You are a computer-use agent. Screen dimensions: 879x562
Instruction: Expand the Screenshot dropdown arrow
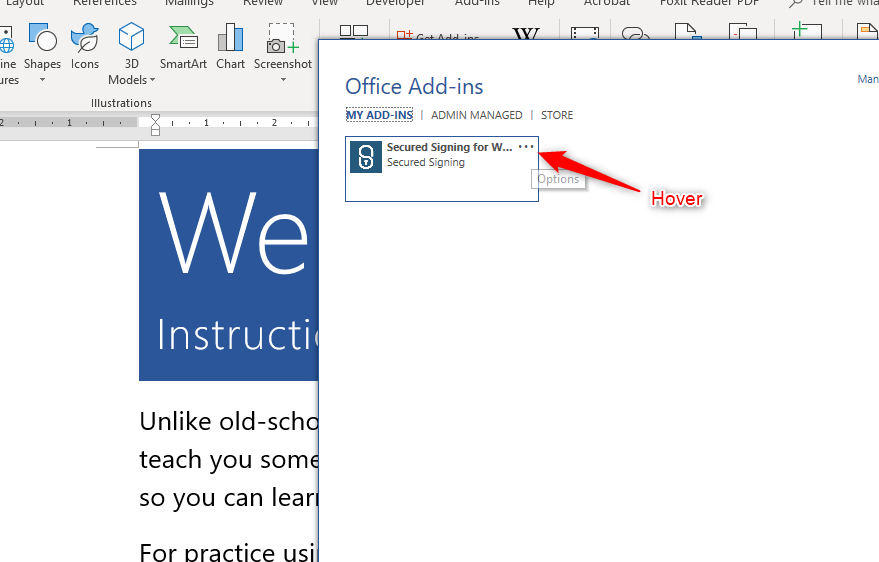283,80
